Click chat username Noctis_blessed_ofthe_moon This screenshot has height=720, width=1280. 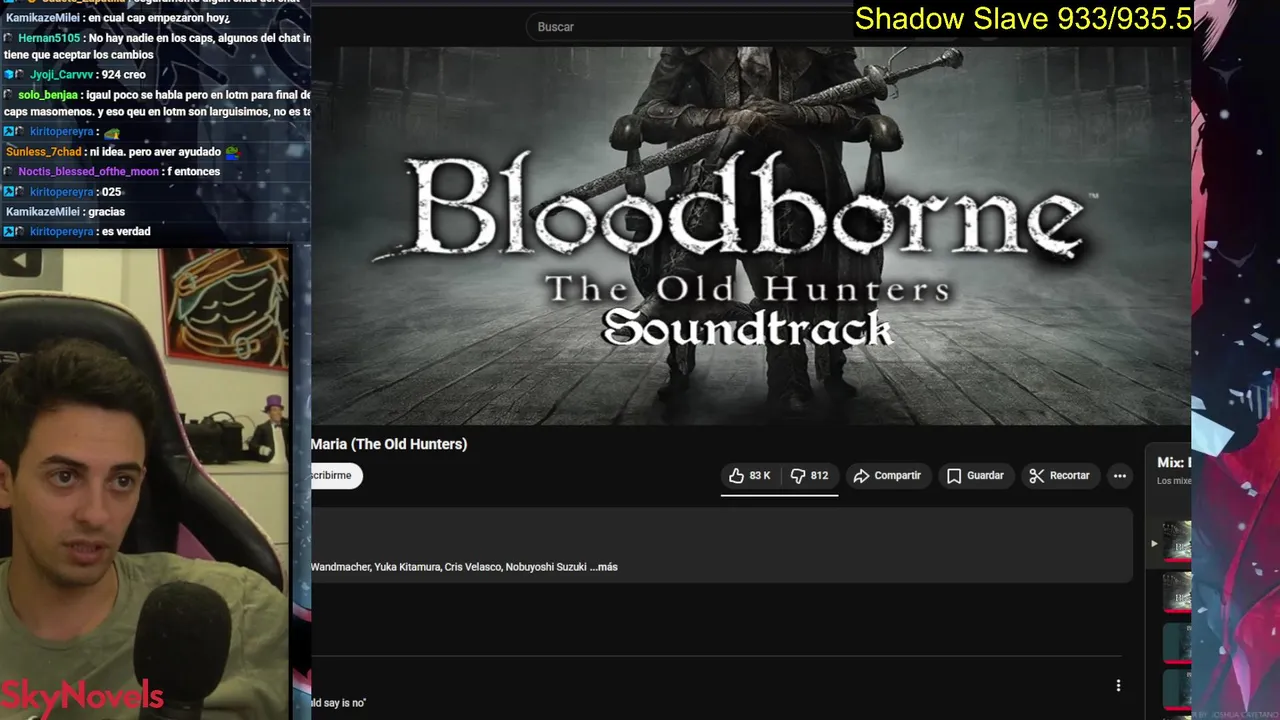(x=88, y=172)
